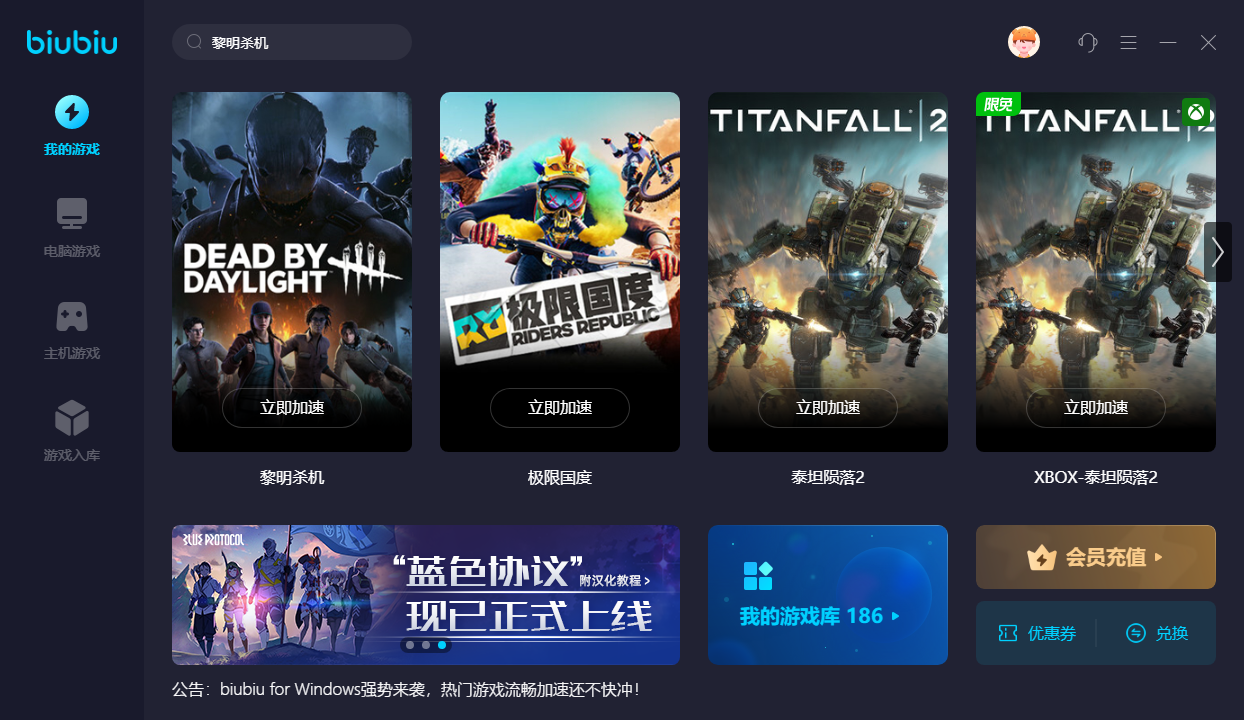Select the PC games monitor icon
The height and width of the screenshot is (720, 1244).
pyautogui.click(x=71, y=213)
